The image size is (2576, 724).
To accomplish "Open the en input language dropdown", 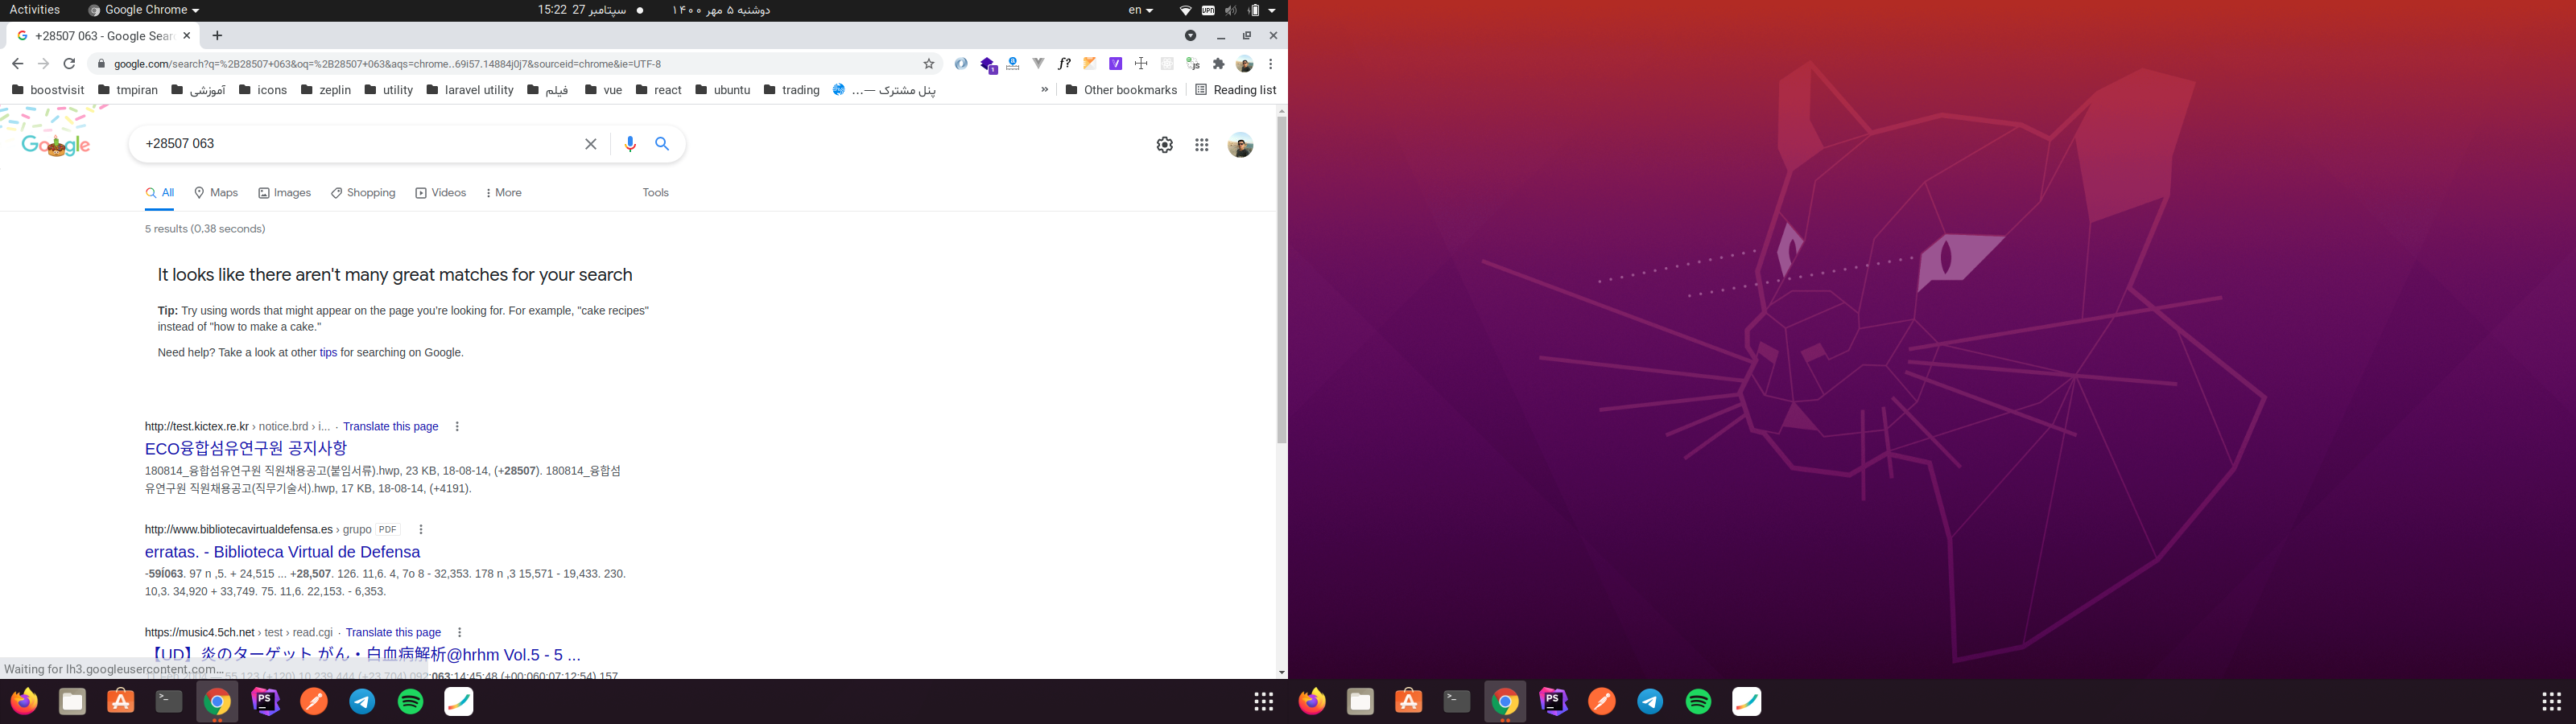I will [x=1140, y=10].
